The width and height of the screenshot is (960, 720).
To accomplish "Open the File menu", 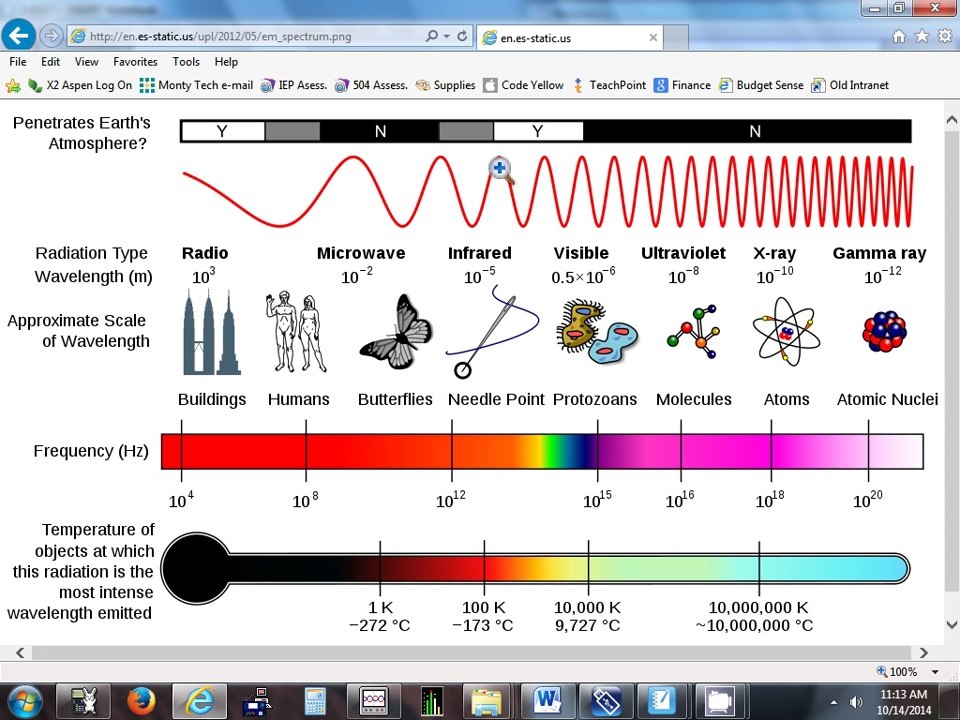I will [18, 62].
